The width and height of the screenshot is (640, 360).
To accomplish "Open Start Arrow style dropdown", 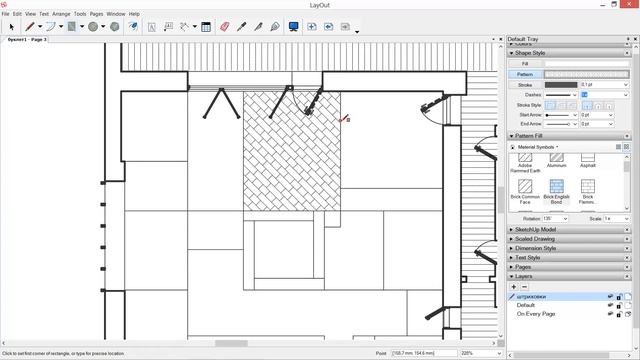I will pyautogui.click(x=575, y=115).
